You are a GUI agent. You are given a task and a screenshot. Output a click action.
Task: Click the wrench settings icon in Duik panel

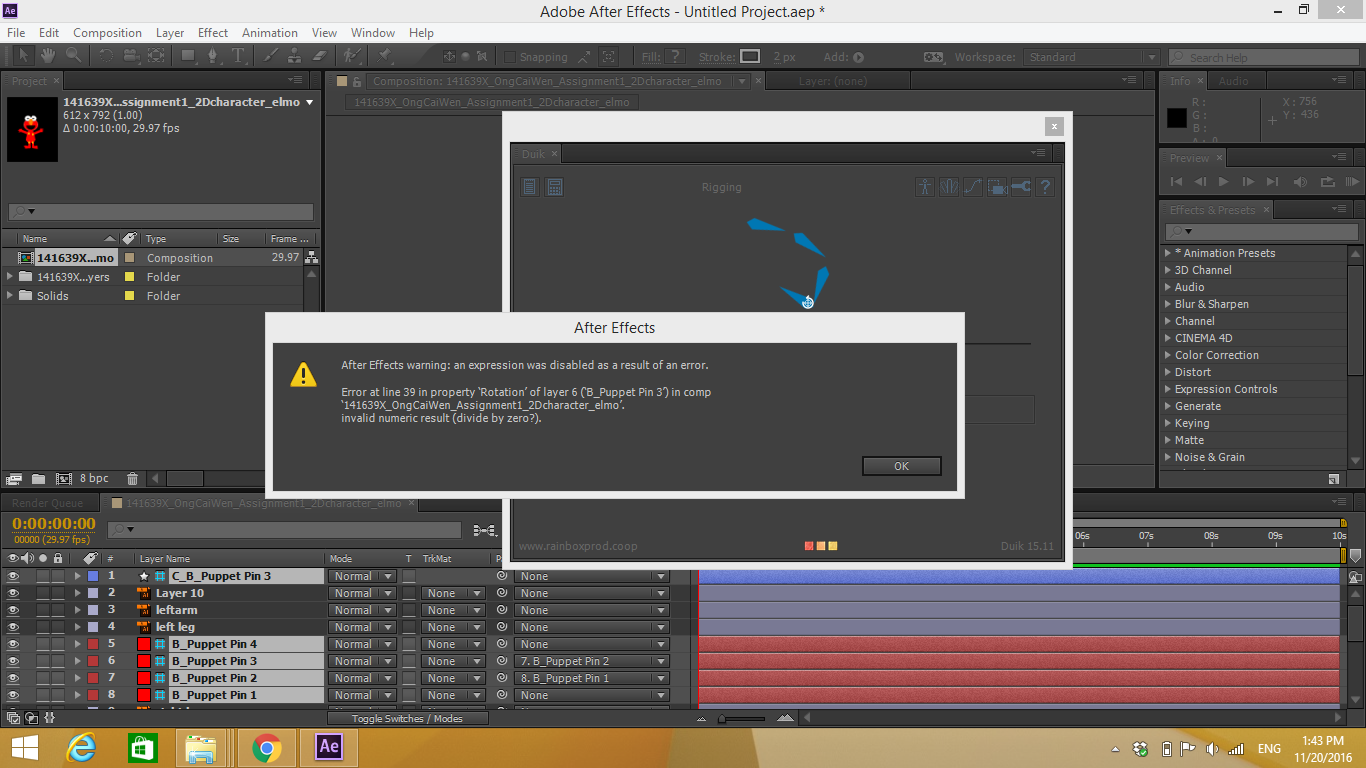coord(1020,187)
